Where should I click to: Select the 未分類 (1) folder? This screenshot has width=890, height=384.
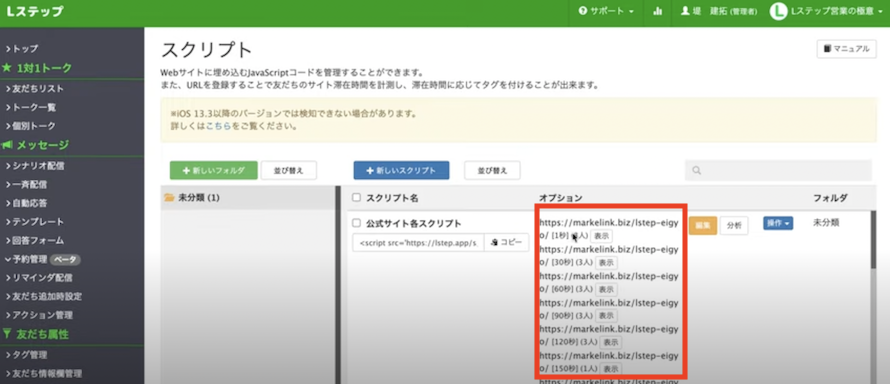click(x=248, y=198)
